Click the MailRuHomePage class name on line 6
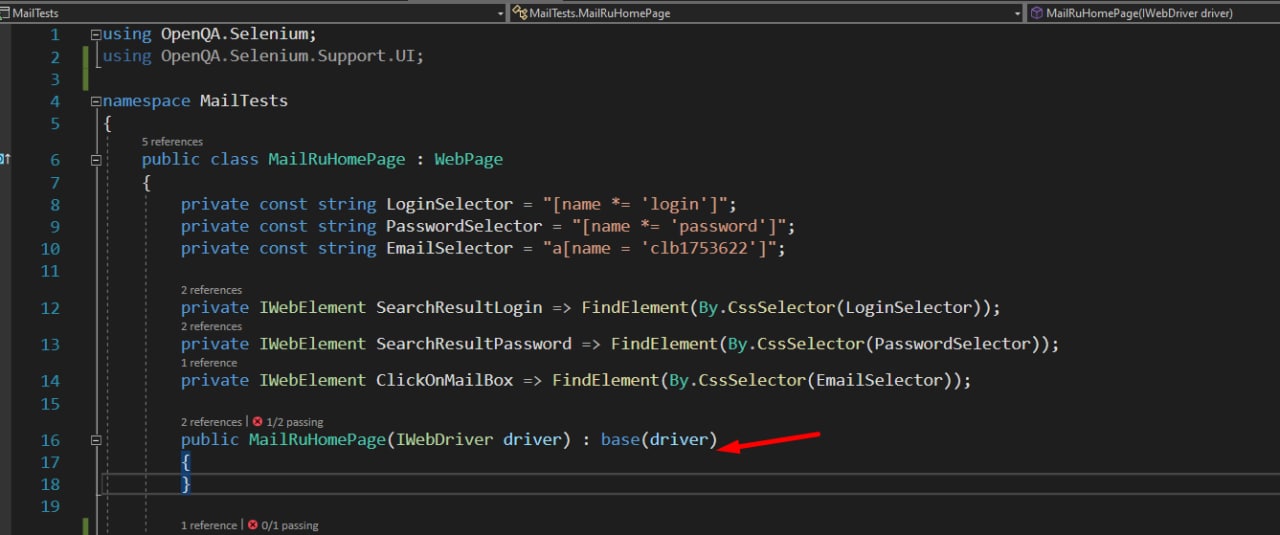Image resolution: width=1280 pixels, height=535 pixels. [x=337, y=159]
